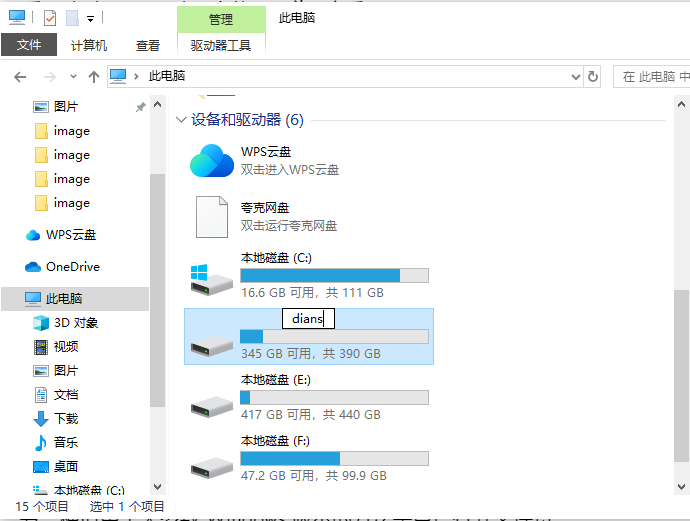This screenshot has width=690, height=521.
Task: Open the Customize Quick Access Toolbar dropdown
Action: click(90, 19)
